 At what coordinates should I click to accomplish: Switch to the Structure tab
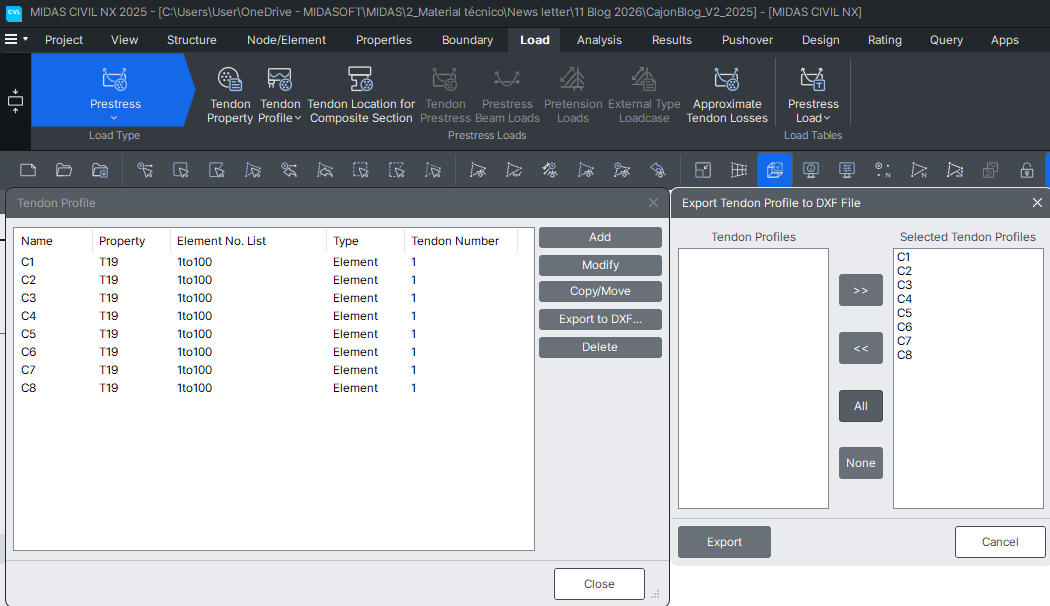pos(192,40)
